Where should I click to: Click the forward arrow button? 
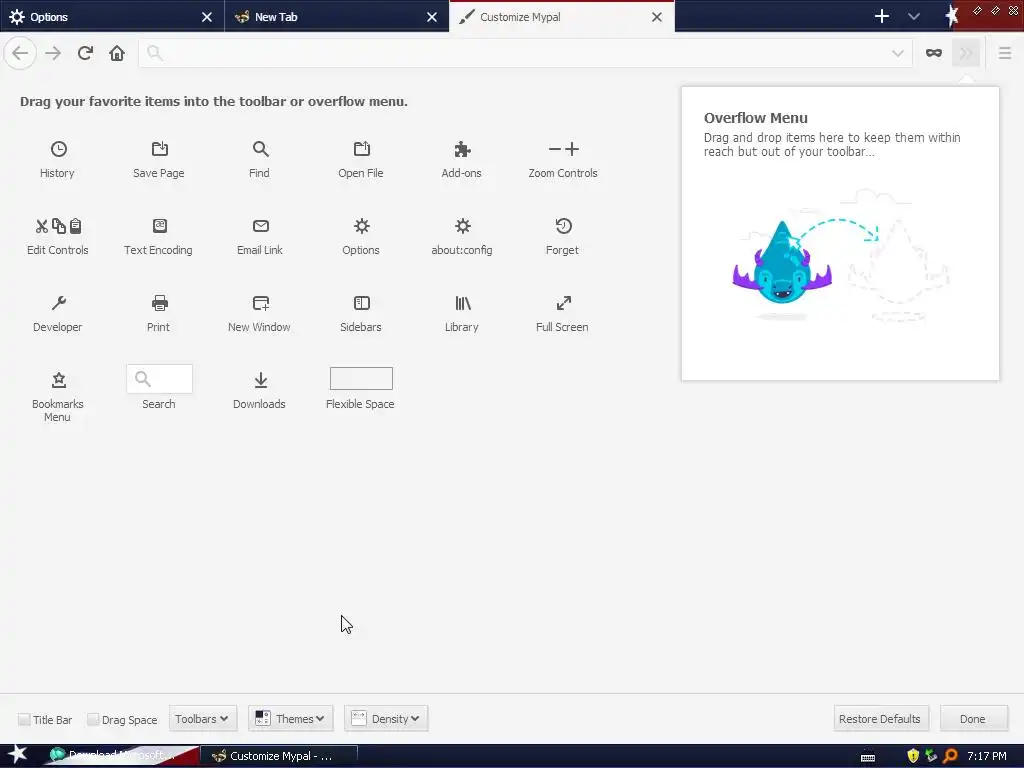(x=53, y=53)
